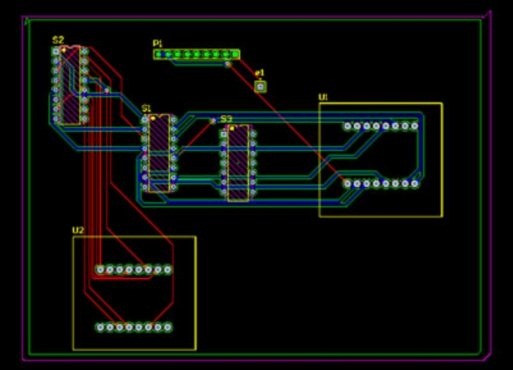Click the hatched body of chip S3
513x370 pixels.
tap(238, 163)
